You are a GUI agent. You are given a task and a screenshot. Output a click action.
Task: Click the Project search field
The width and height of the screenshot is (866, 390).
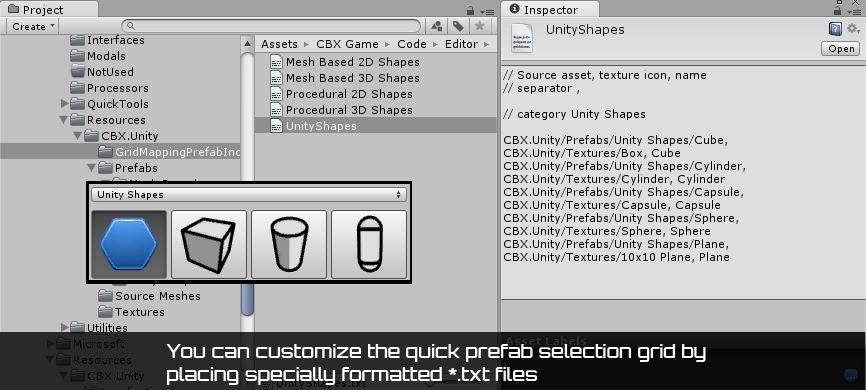tap(271, 26)
